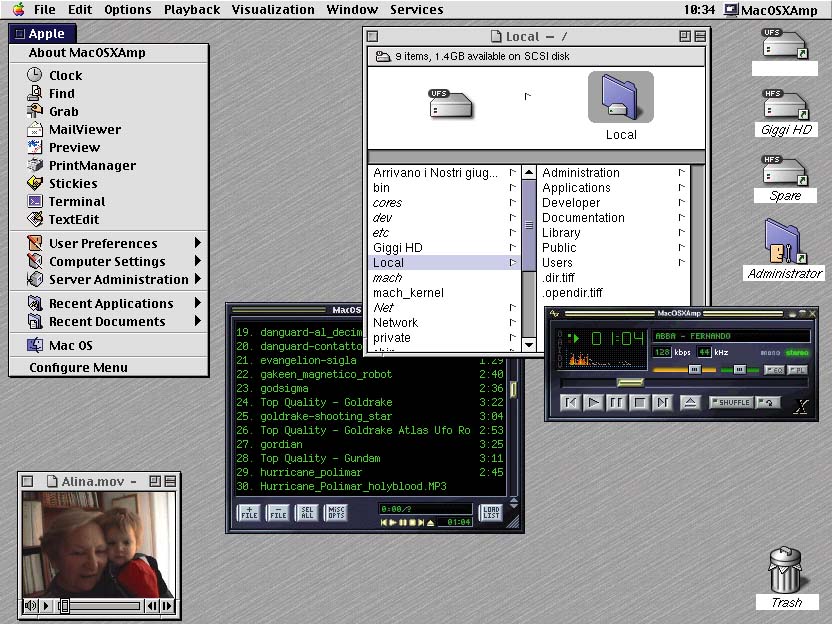Expand the Recent Applications submenu
Image resolution: width=832 pixels, height=624 pixels.
(109, 304)
